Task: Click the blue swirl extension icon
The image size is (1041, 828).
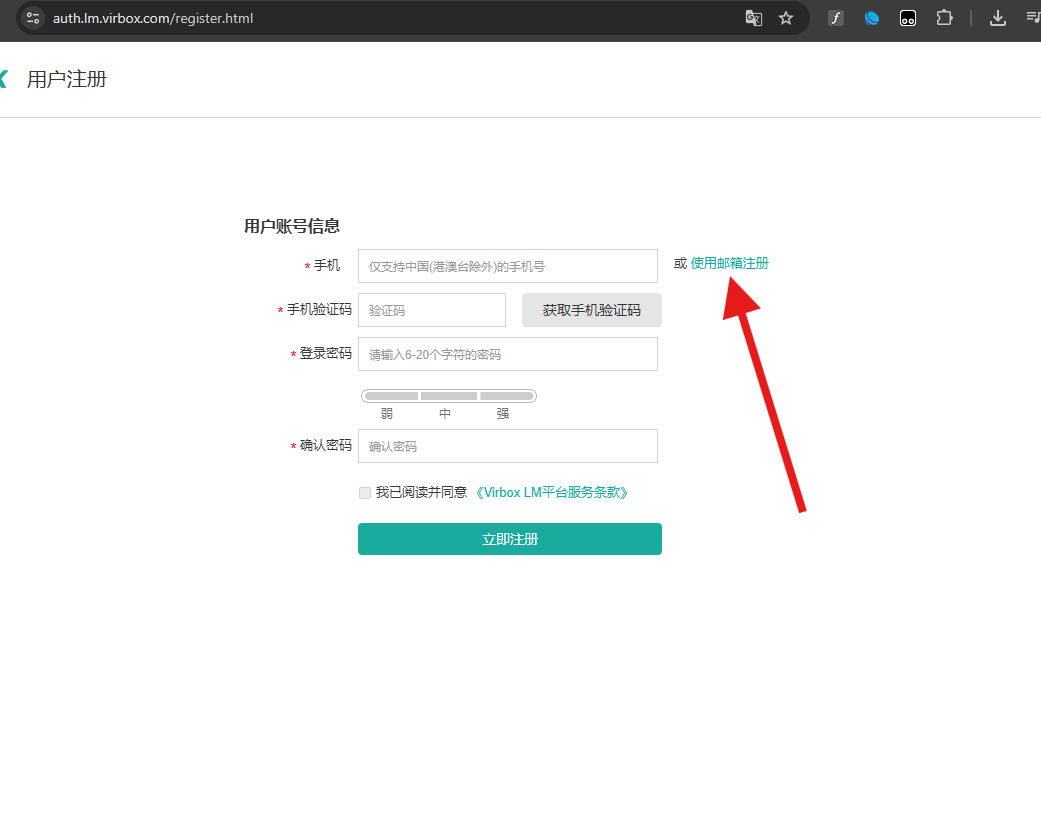Action: point(872,18)
